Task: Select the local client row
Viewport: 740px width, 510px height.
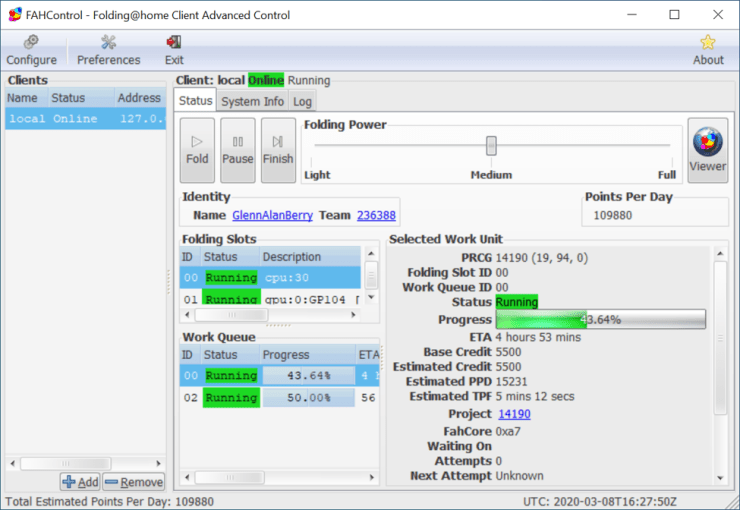Action: click(85, 118)
